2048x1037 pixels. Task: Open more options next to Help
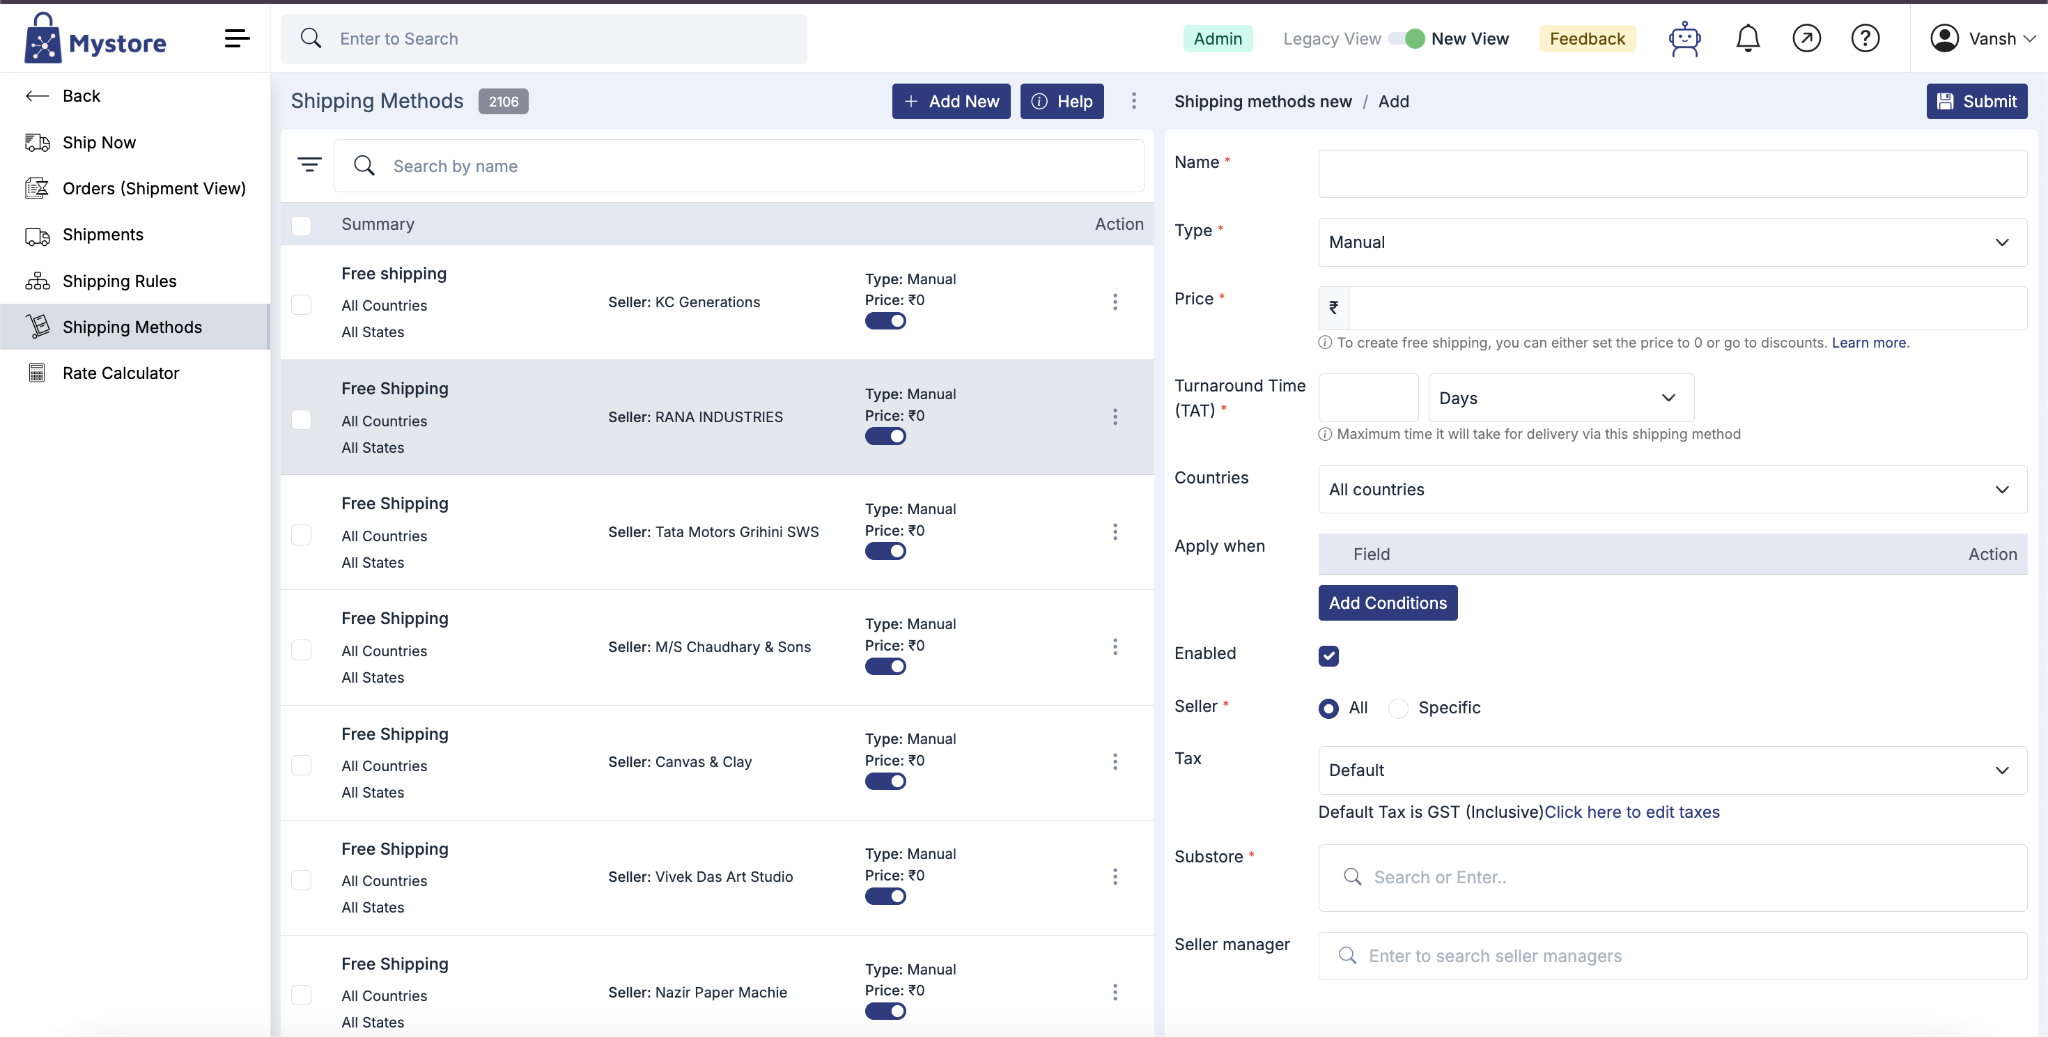point(1134,101)
